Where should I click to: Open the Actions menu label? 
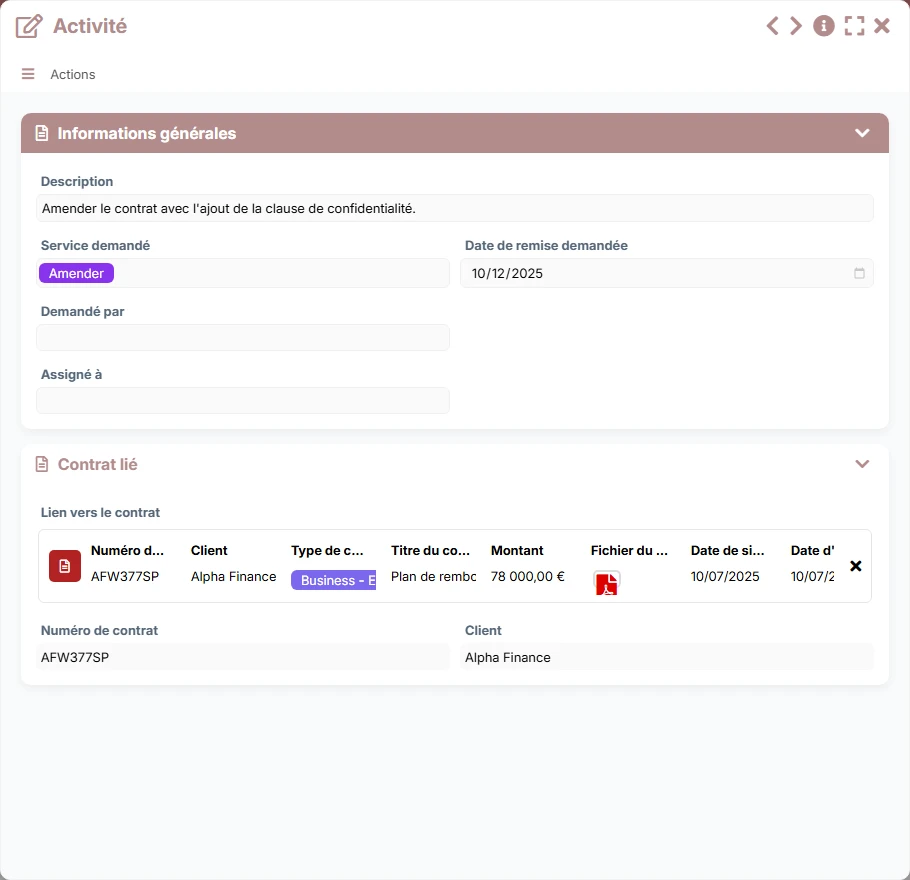click(73, 74)
